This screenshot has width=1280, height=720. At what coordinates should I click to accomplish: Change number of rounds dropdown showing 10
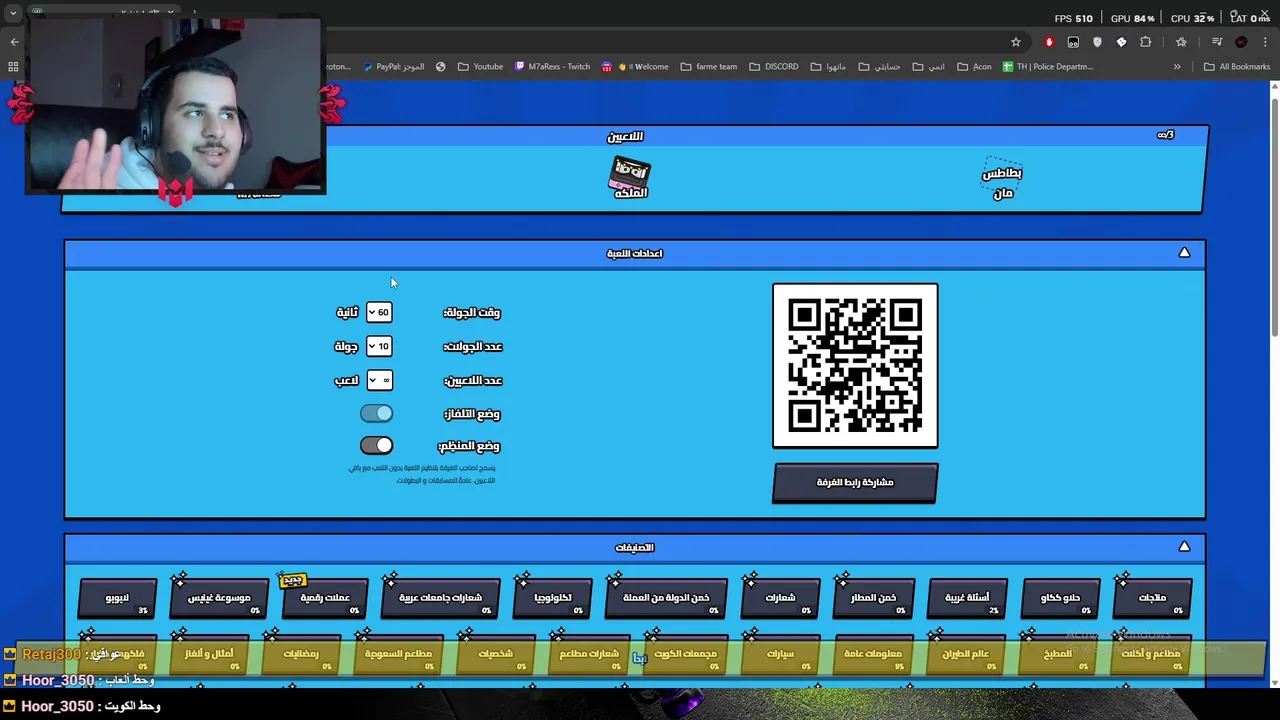(x=379, y=346)
